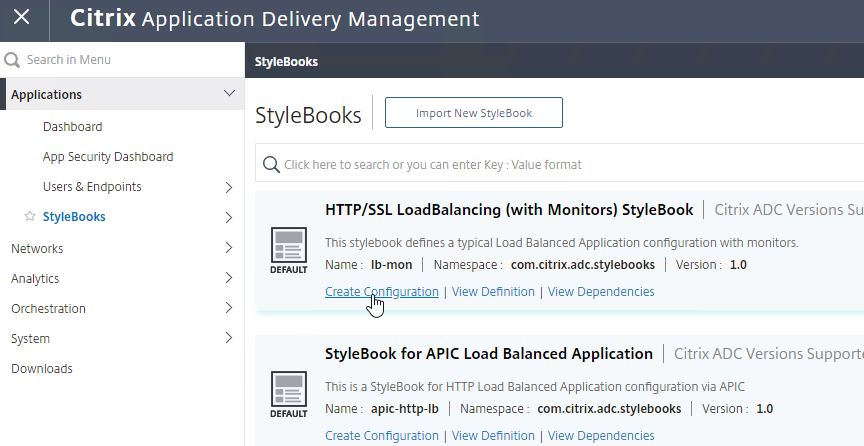
Task: Expand the Analytics menu chevron
Action: click(229, 278)
